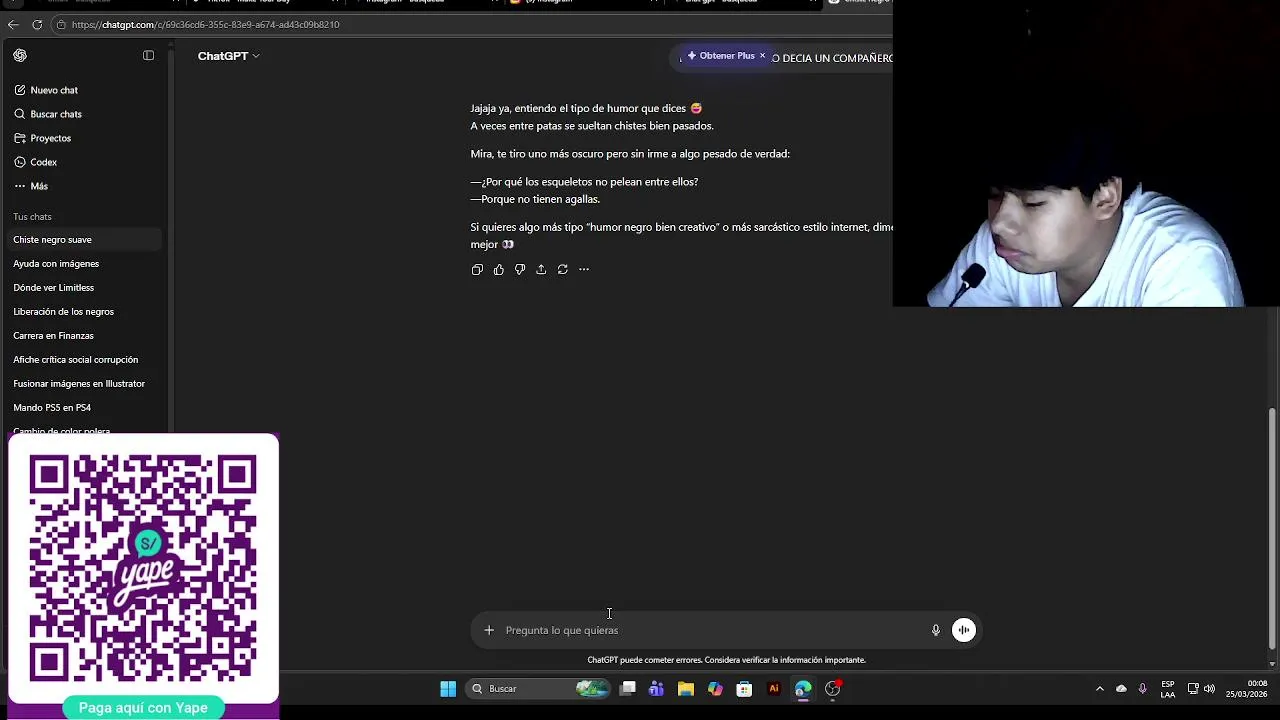Click the taskbar Buscar search box
The image size is (1280, 720).
pos(539,689)
